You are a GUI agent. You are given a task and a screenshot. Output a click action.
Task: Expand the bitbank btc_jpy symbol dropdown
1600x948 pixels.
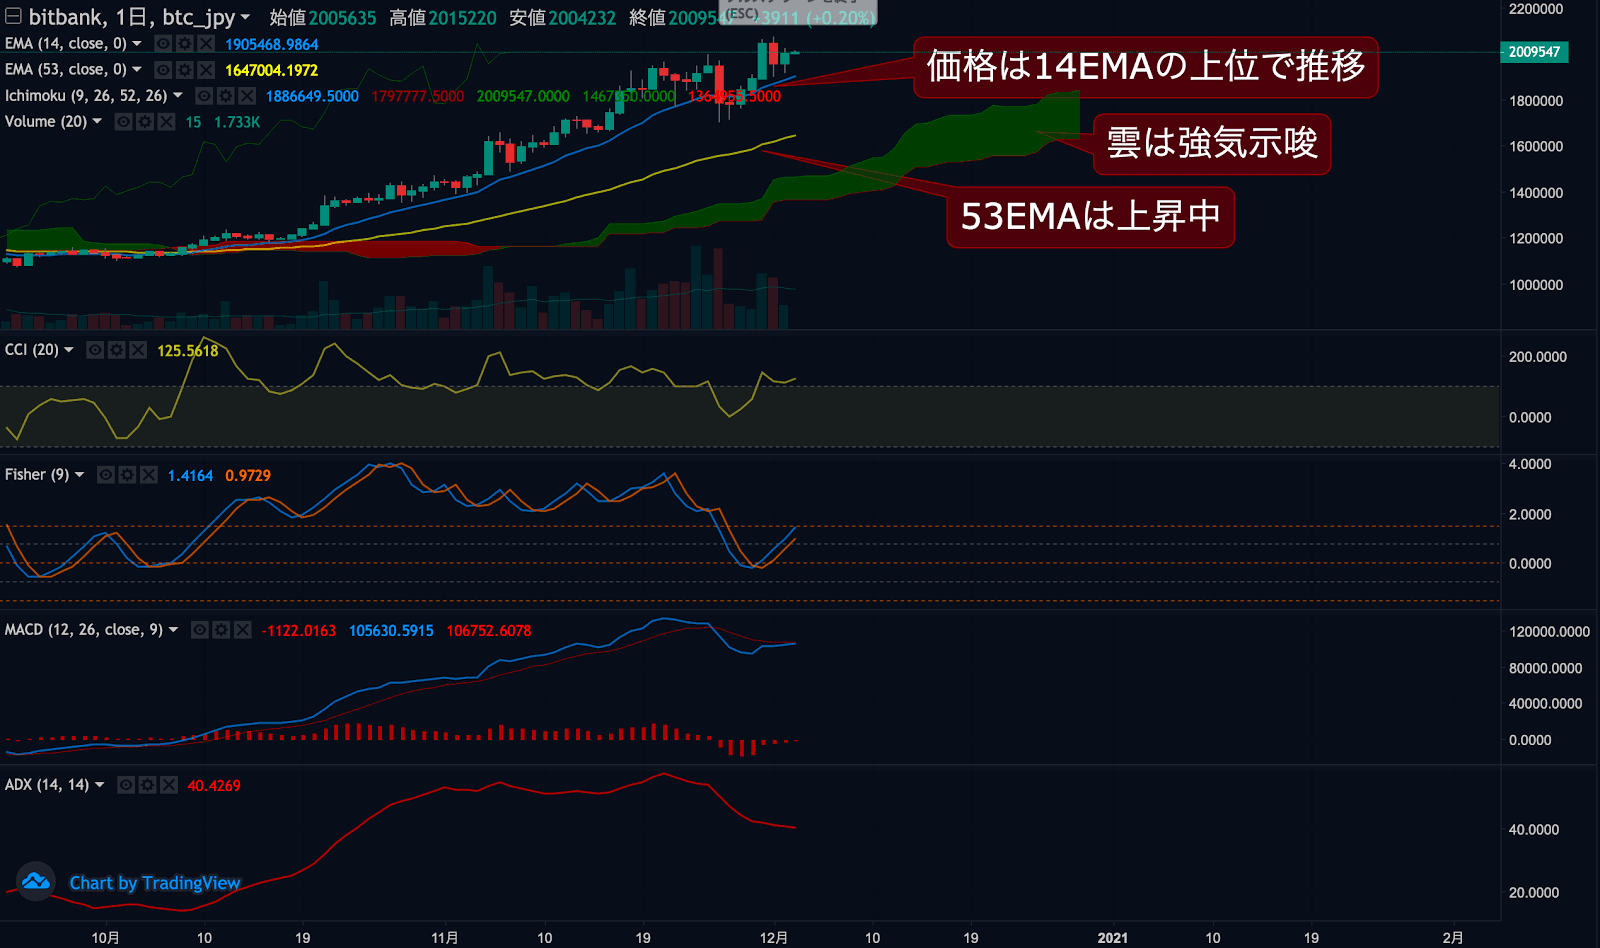tap(245, 17)
